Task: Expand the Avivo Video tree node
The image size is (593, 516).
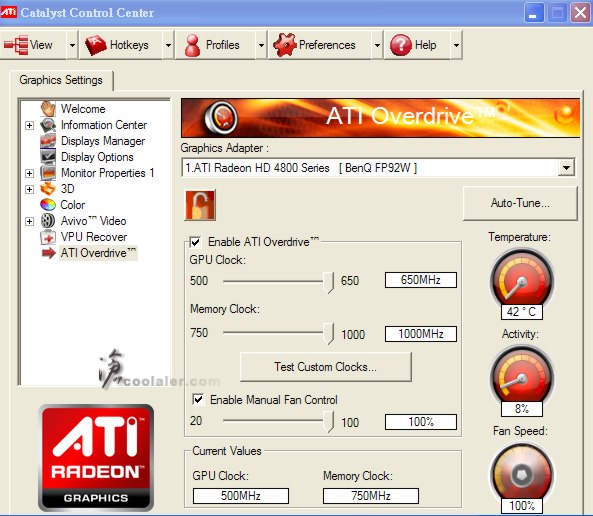Action: 29,221
